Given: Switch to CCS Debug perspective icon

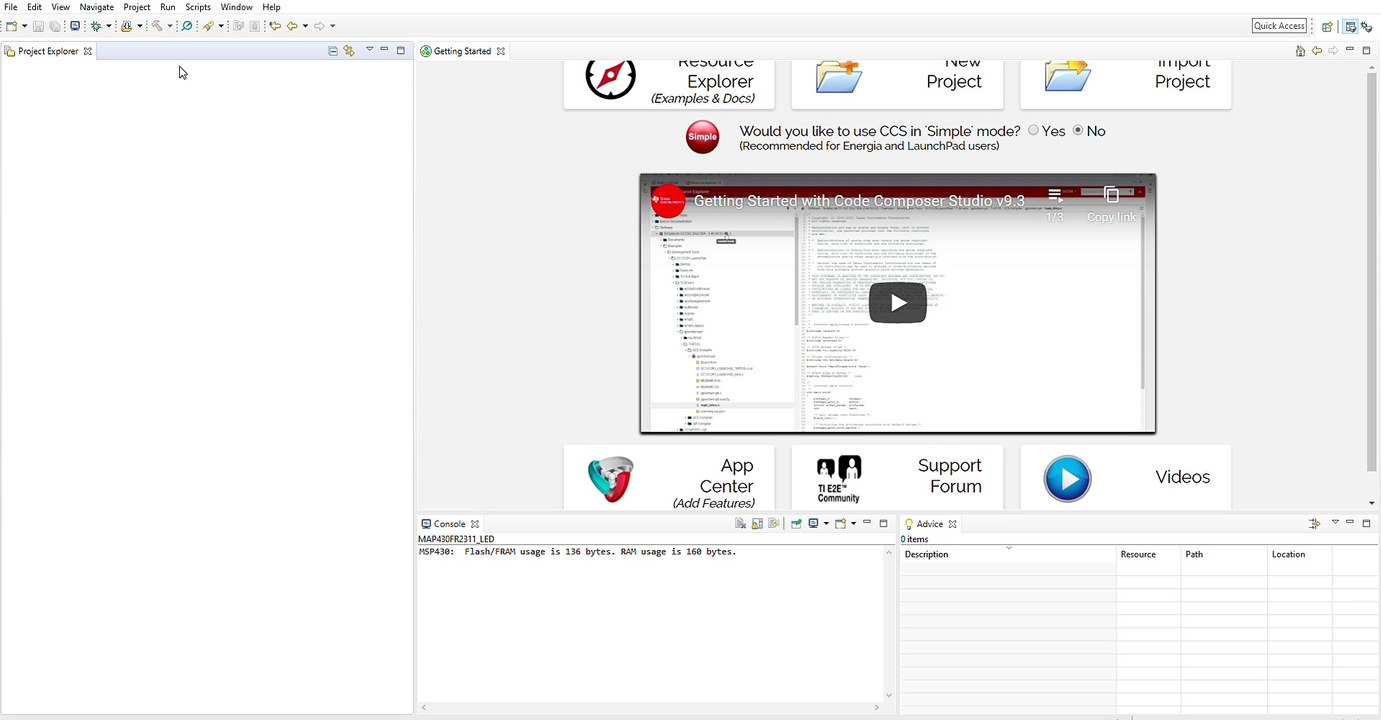Looking at the screenshot, I should [1366, 27].
